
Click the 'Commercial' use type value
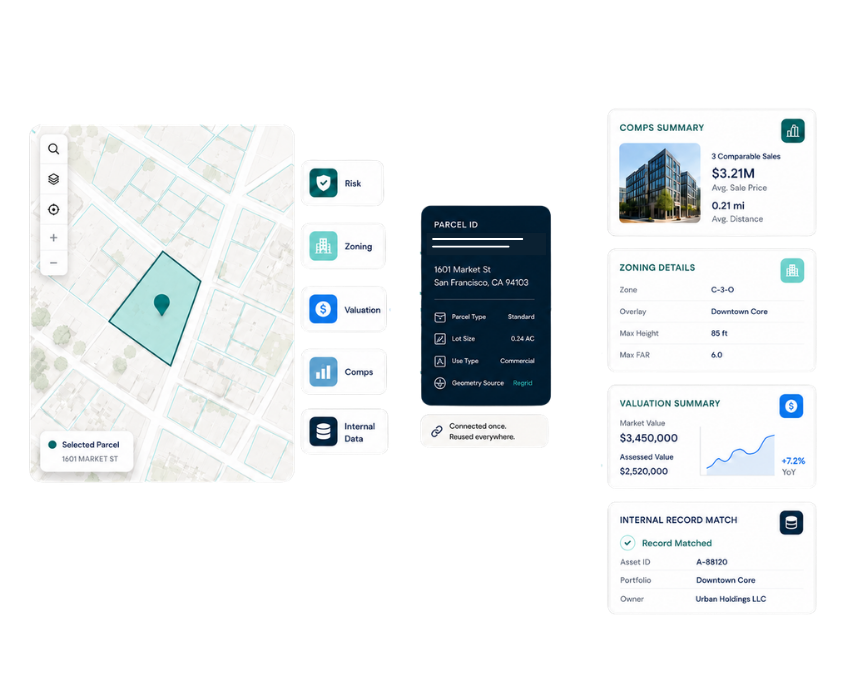tap(517, 361)
